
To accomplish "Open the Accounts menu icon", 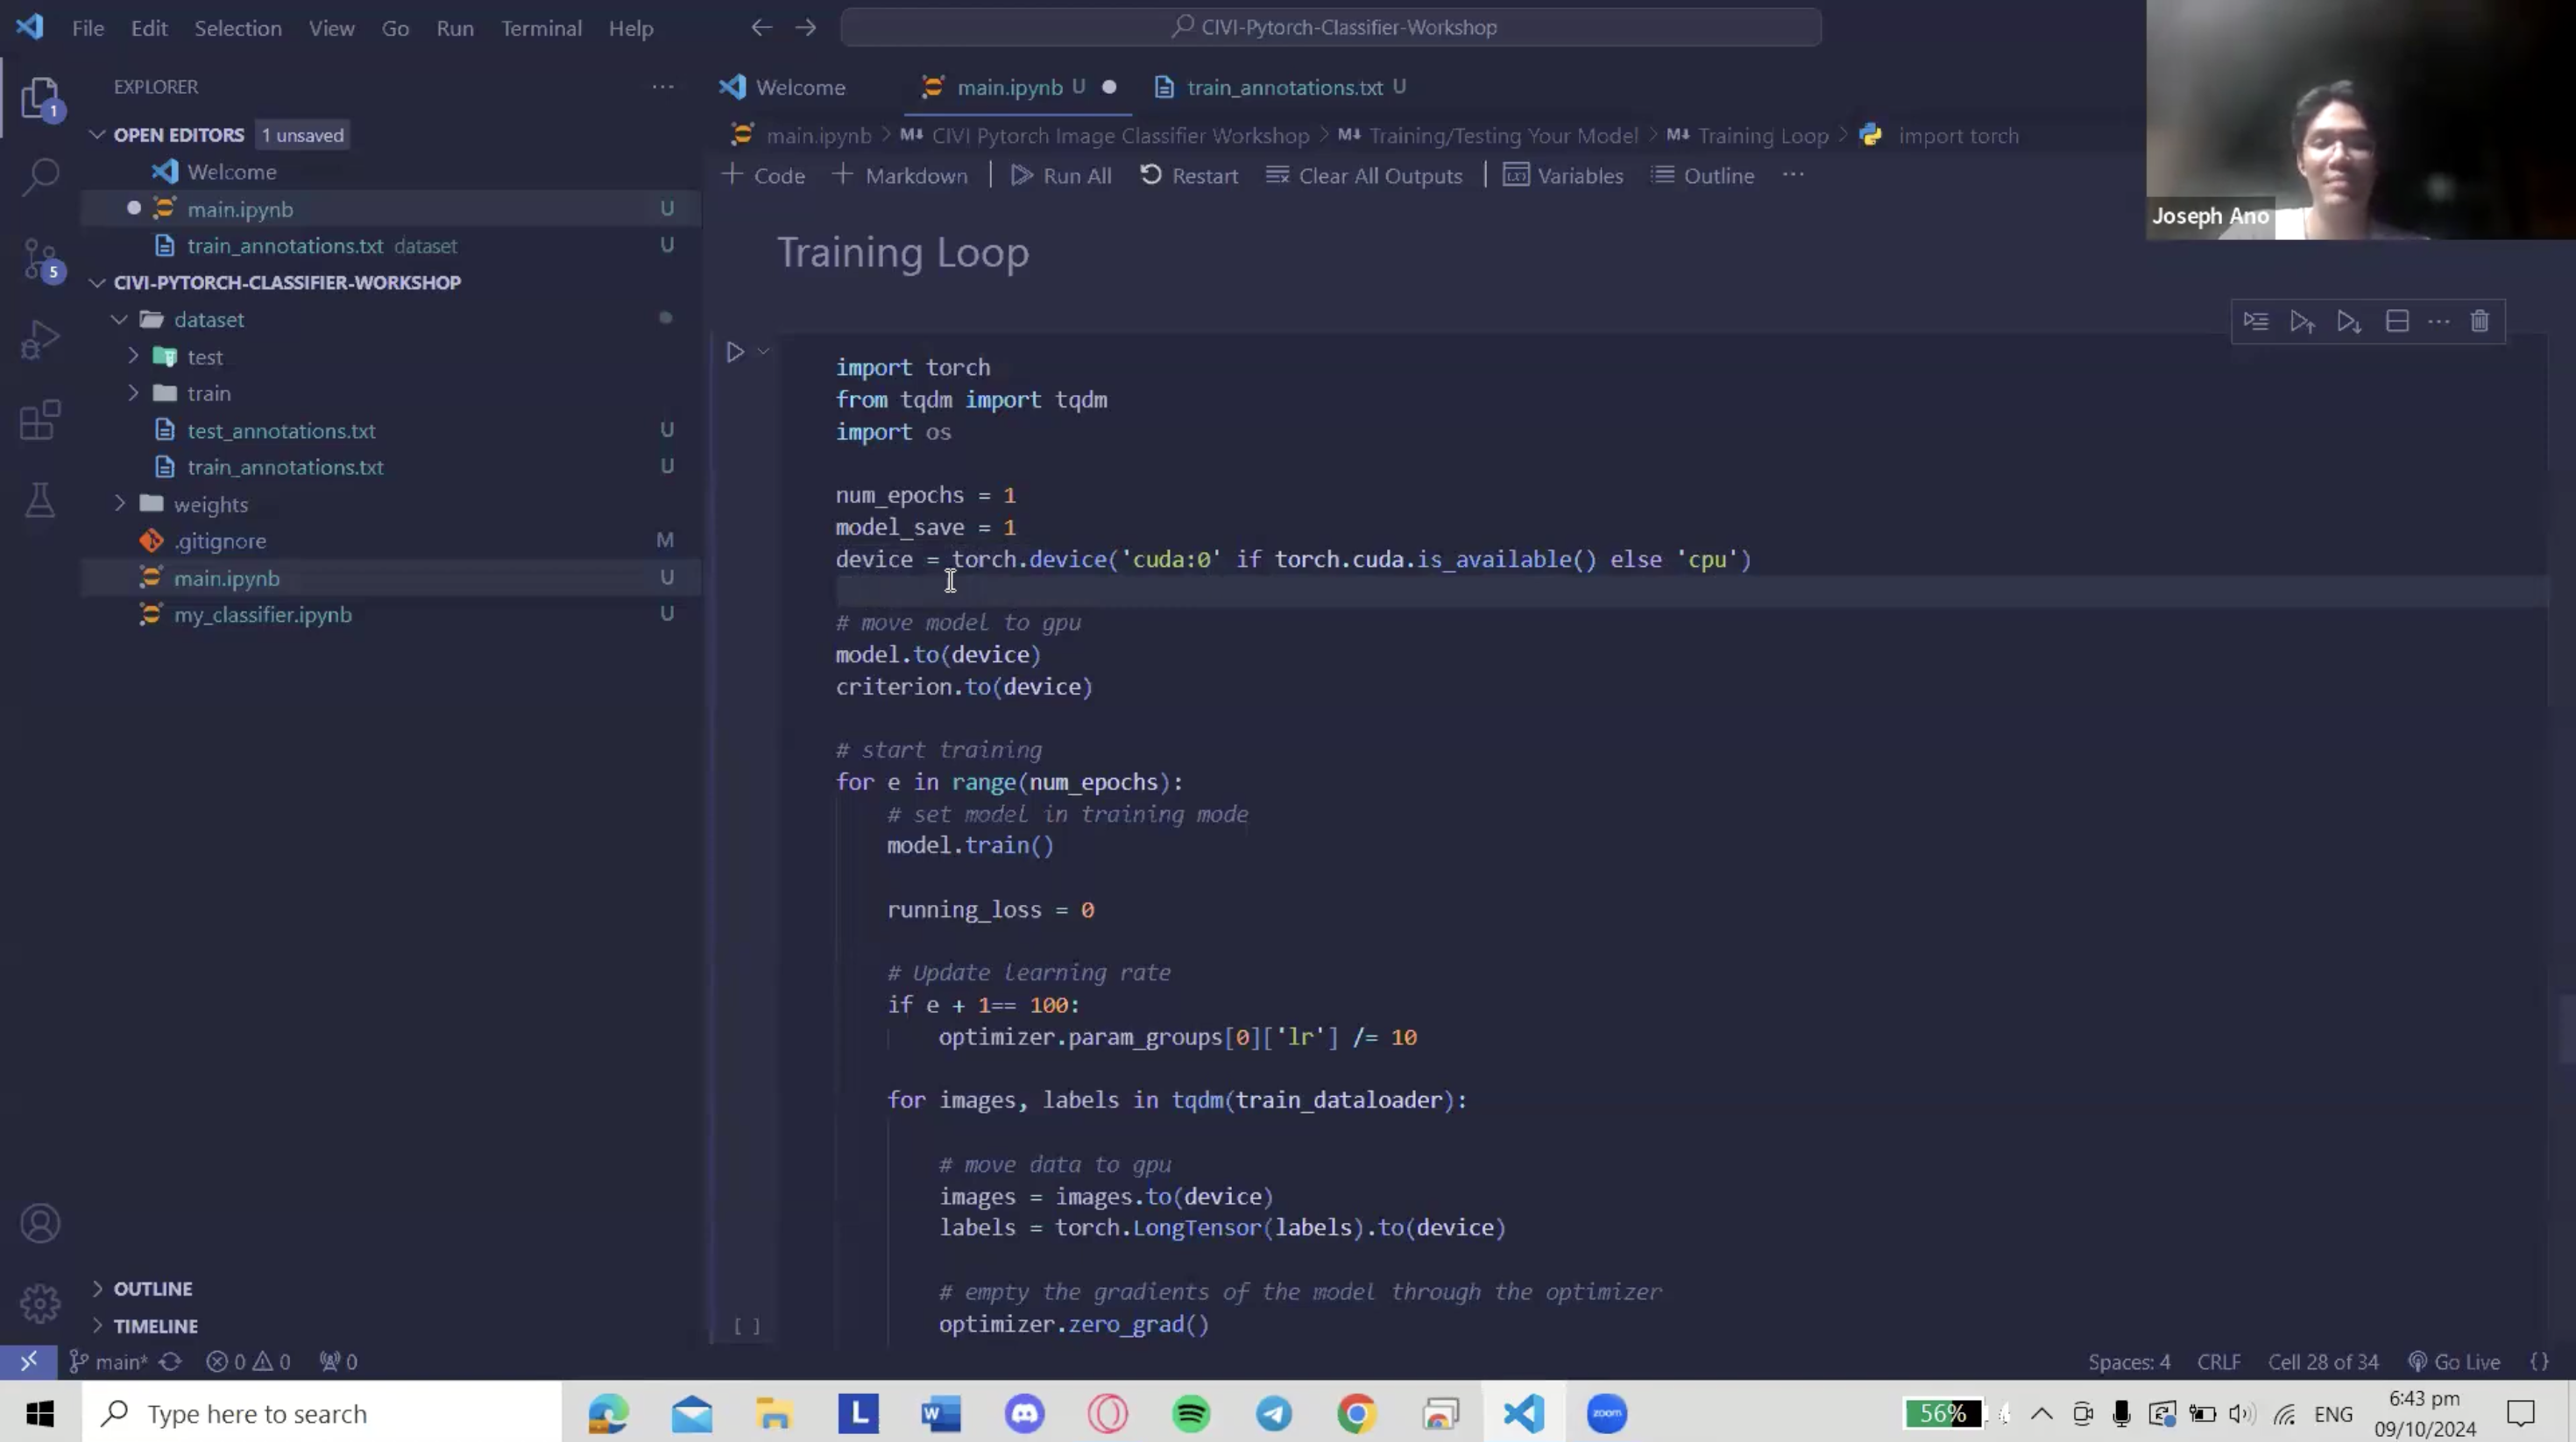I will click(41, 1223).
